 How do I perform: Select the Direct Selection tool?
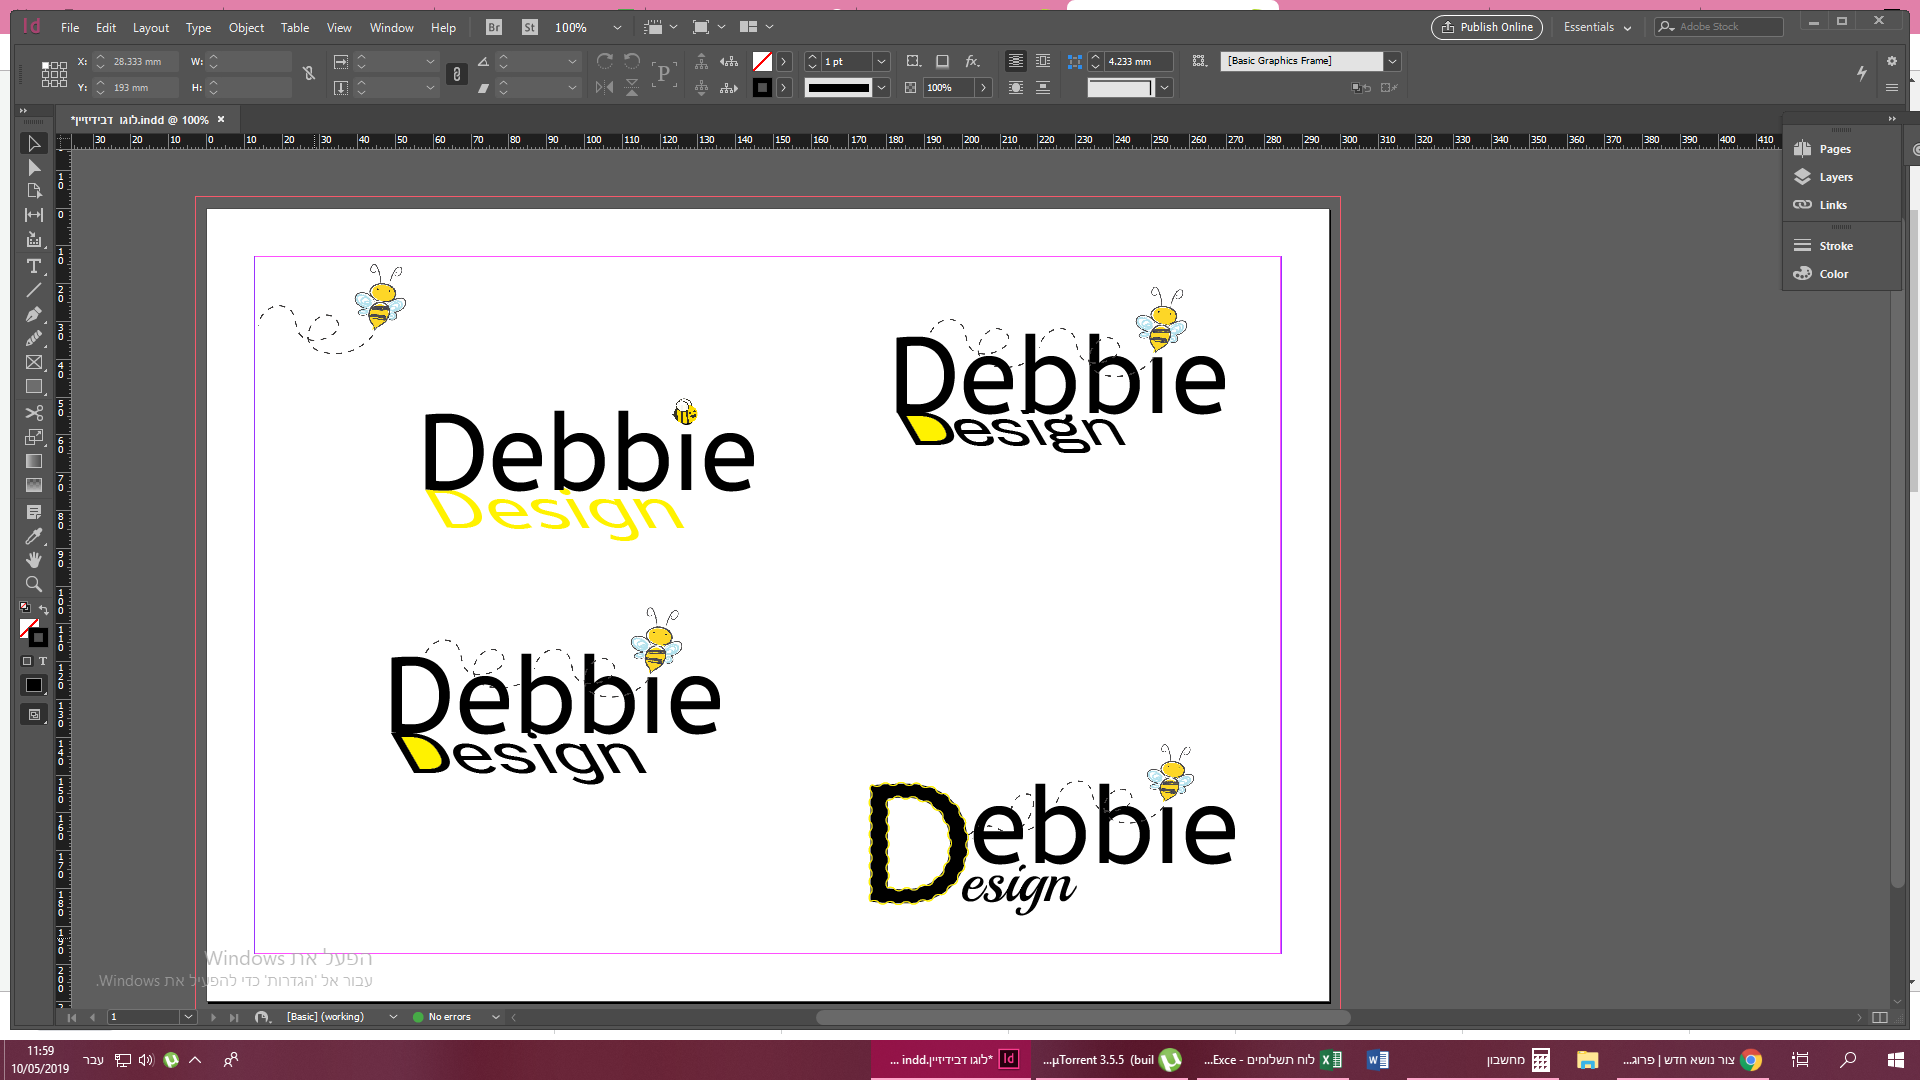(x=33, y=168)
